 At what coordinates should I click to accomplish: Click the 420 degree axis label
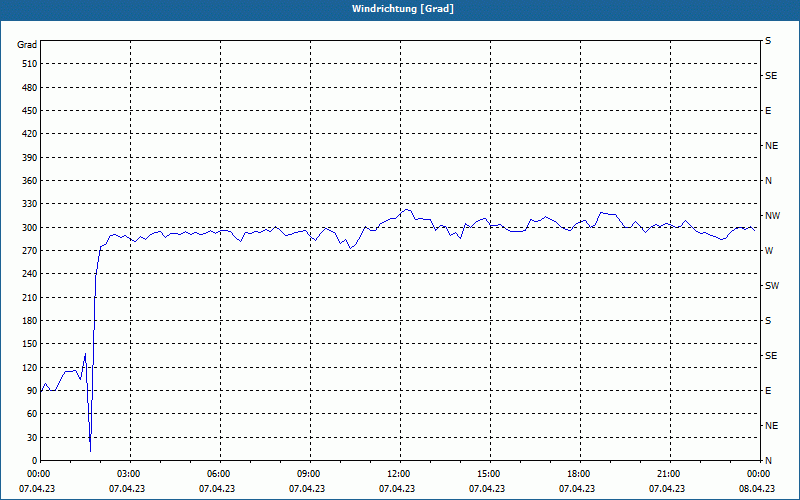pos(29,134)
